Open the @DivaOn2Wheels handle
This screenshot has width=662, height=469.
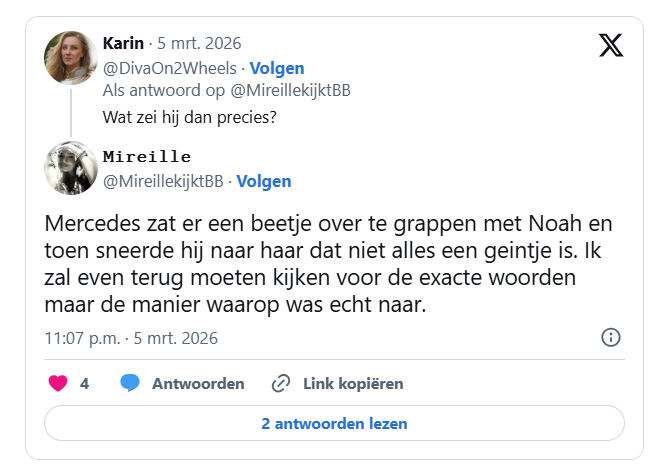pos(169,68)
